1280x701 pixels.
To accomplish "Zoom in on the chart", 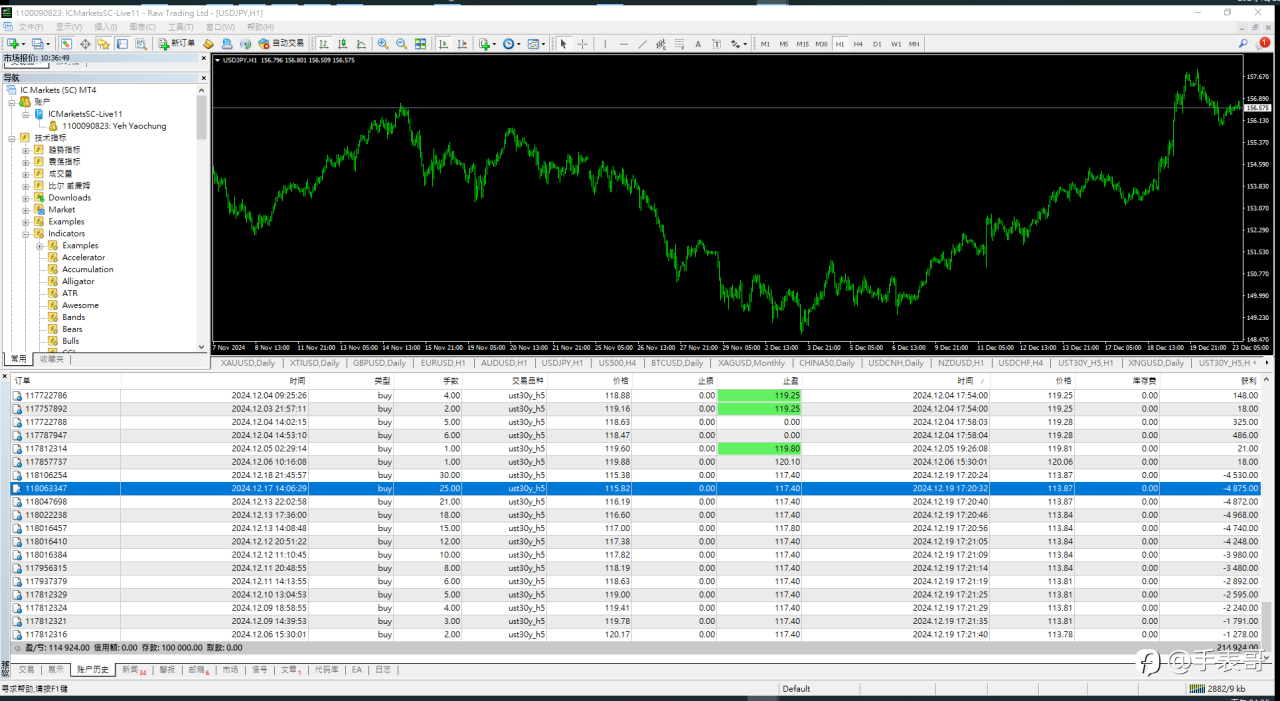I will point(383,44).
